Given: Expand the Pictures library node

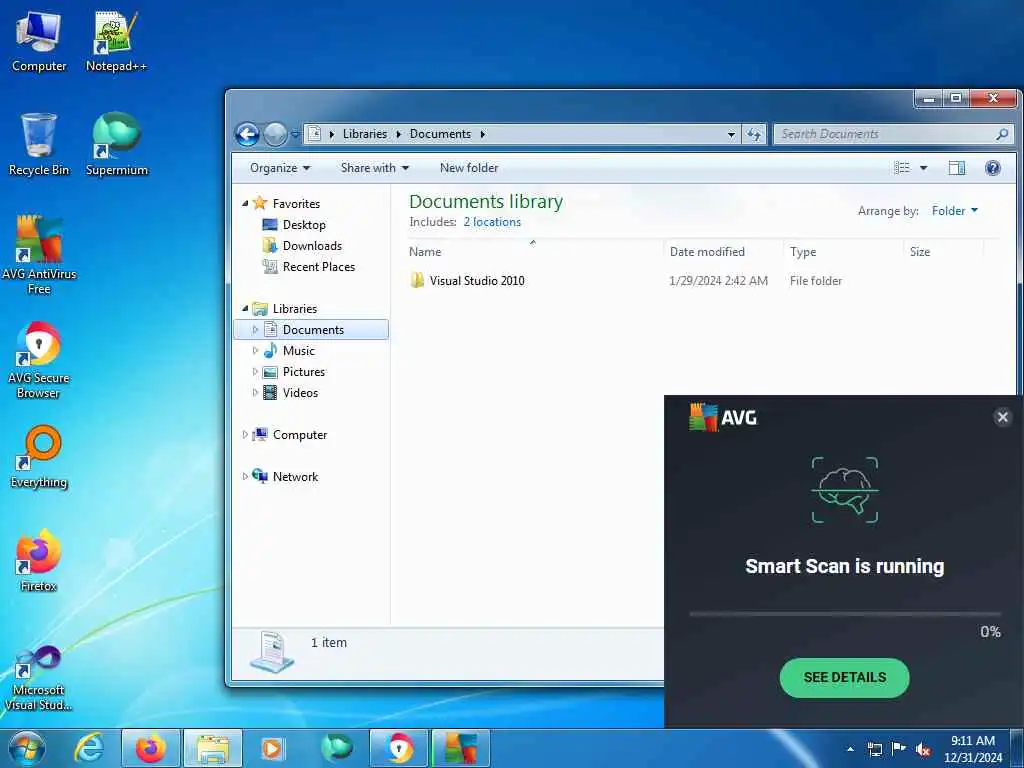Looking at the screenshot, I should tap(255, 372).
